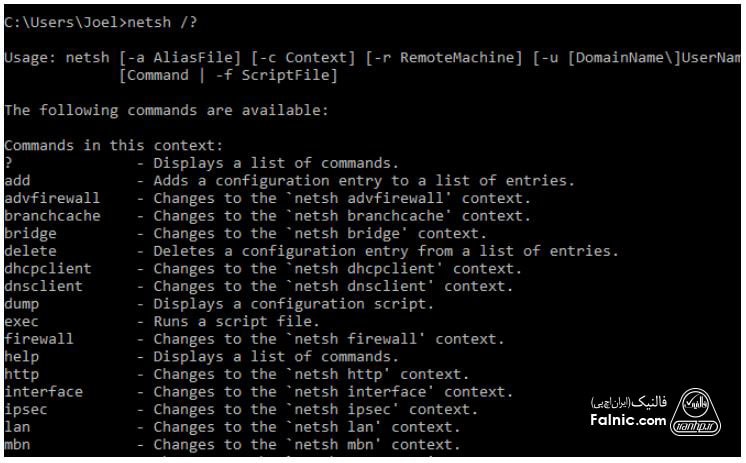Click the 'bridge' command in the list
This screenshot has width=746, height=463.
30,233
